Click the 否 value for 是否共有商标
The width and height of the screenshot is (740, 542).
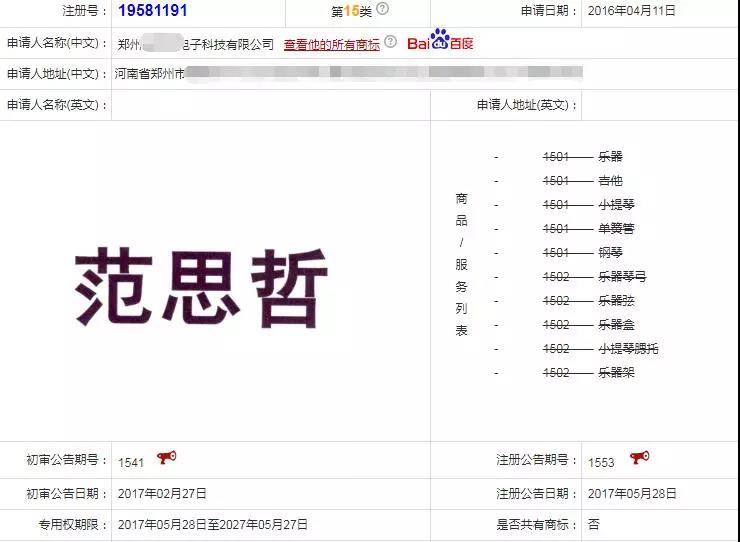point(594,525)
